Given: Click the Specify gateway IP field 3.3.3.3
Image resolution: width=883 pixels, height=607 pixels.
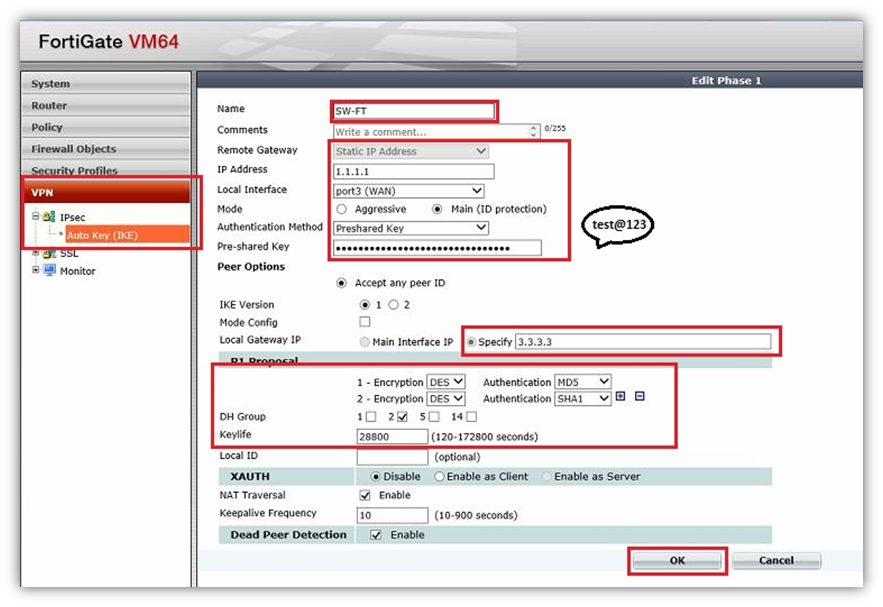Looking at the screenshot, I should 643,342.
